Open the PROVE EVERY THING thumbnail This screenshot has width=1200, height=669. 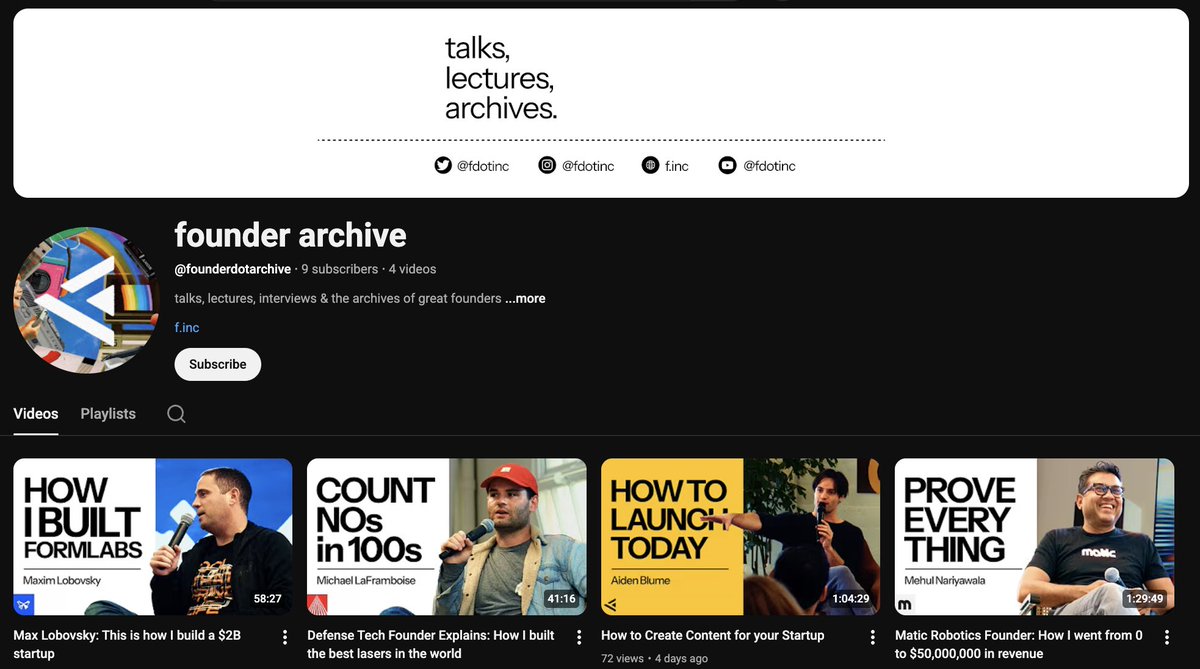coord(1035,537)
